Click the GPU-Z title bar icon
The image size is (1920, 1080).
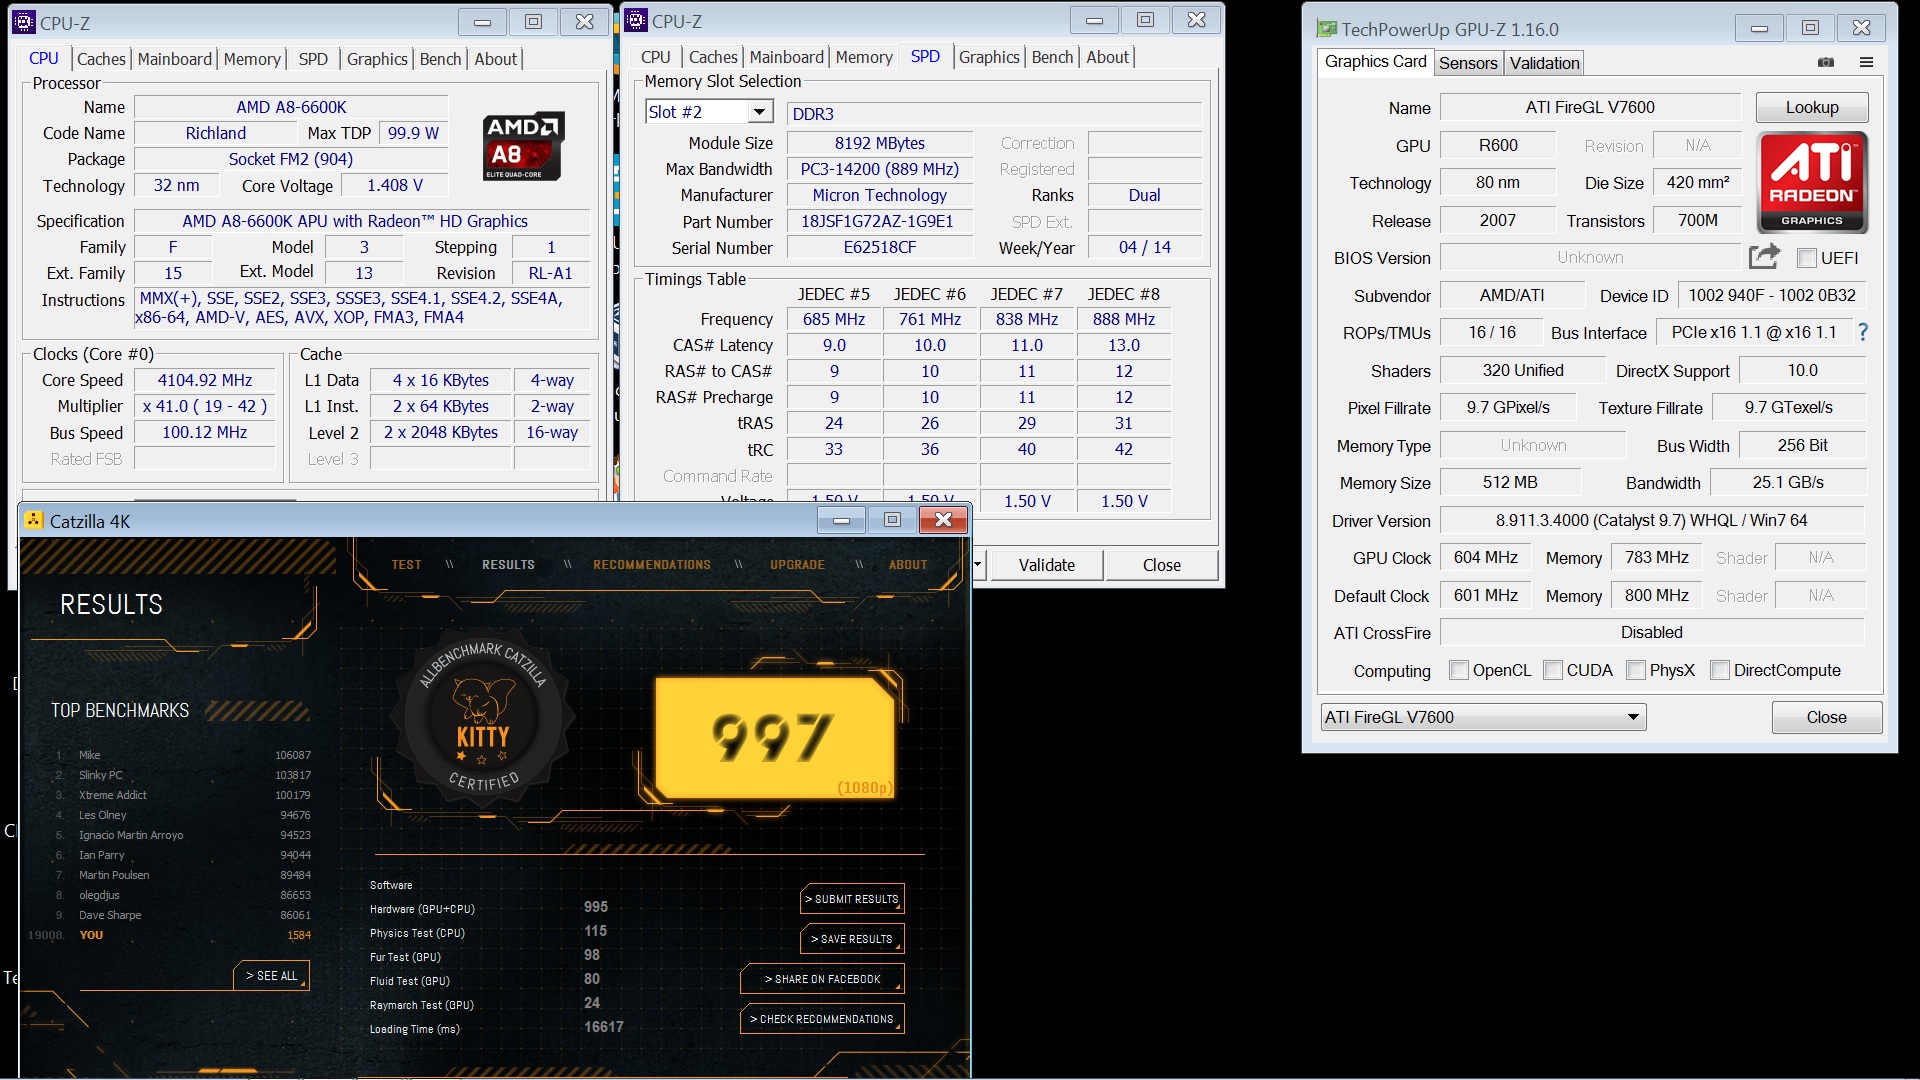tap(1326, 29)
